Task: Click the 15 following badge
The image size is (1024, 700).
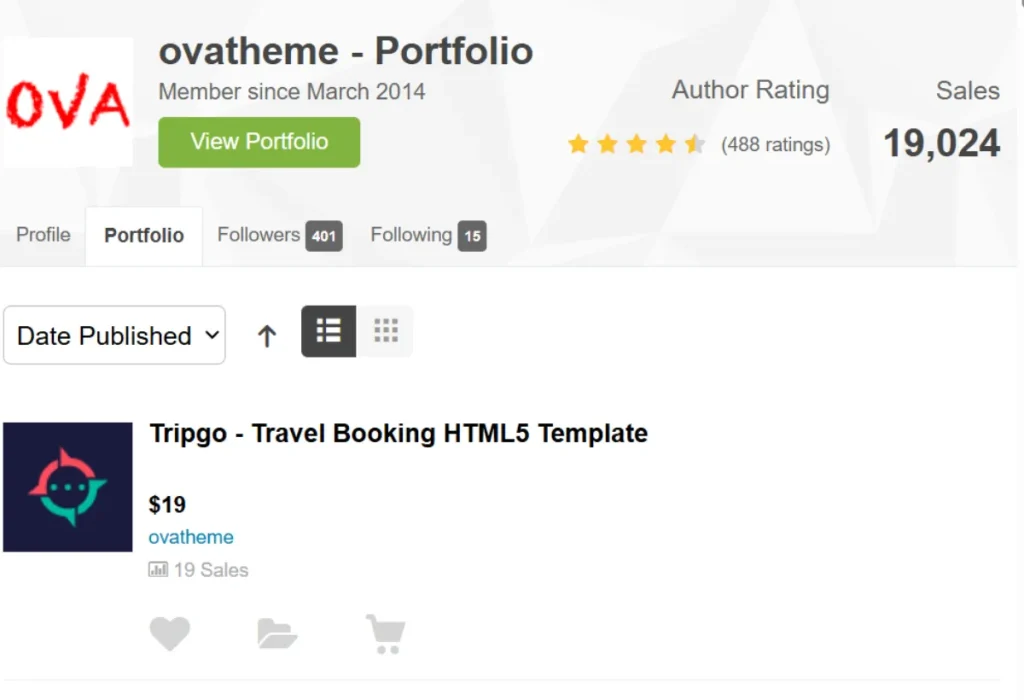Action: coord(472,236)
